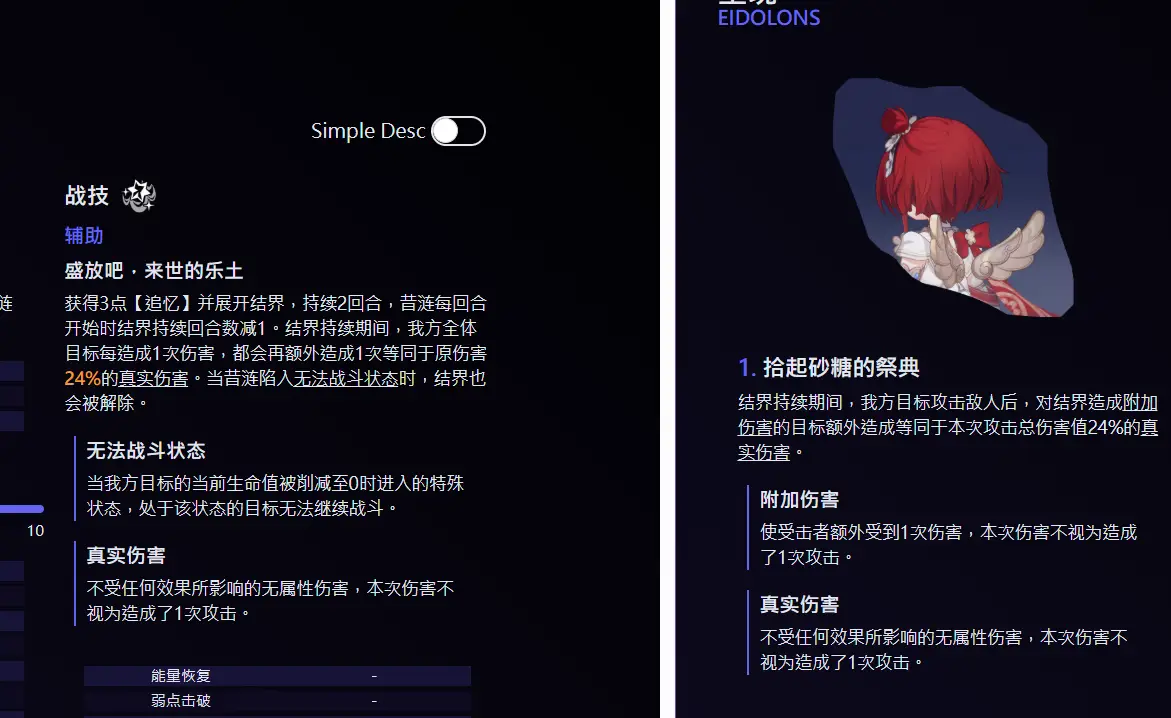1171x718 pixels.
Task: Click the 真实伤害 glossary heading under the eidolon
Action: pos(799,604)
